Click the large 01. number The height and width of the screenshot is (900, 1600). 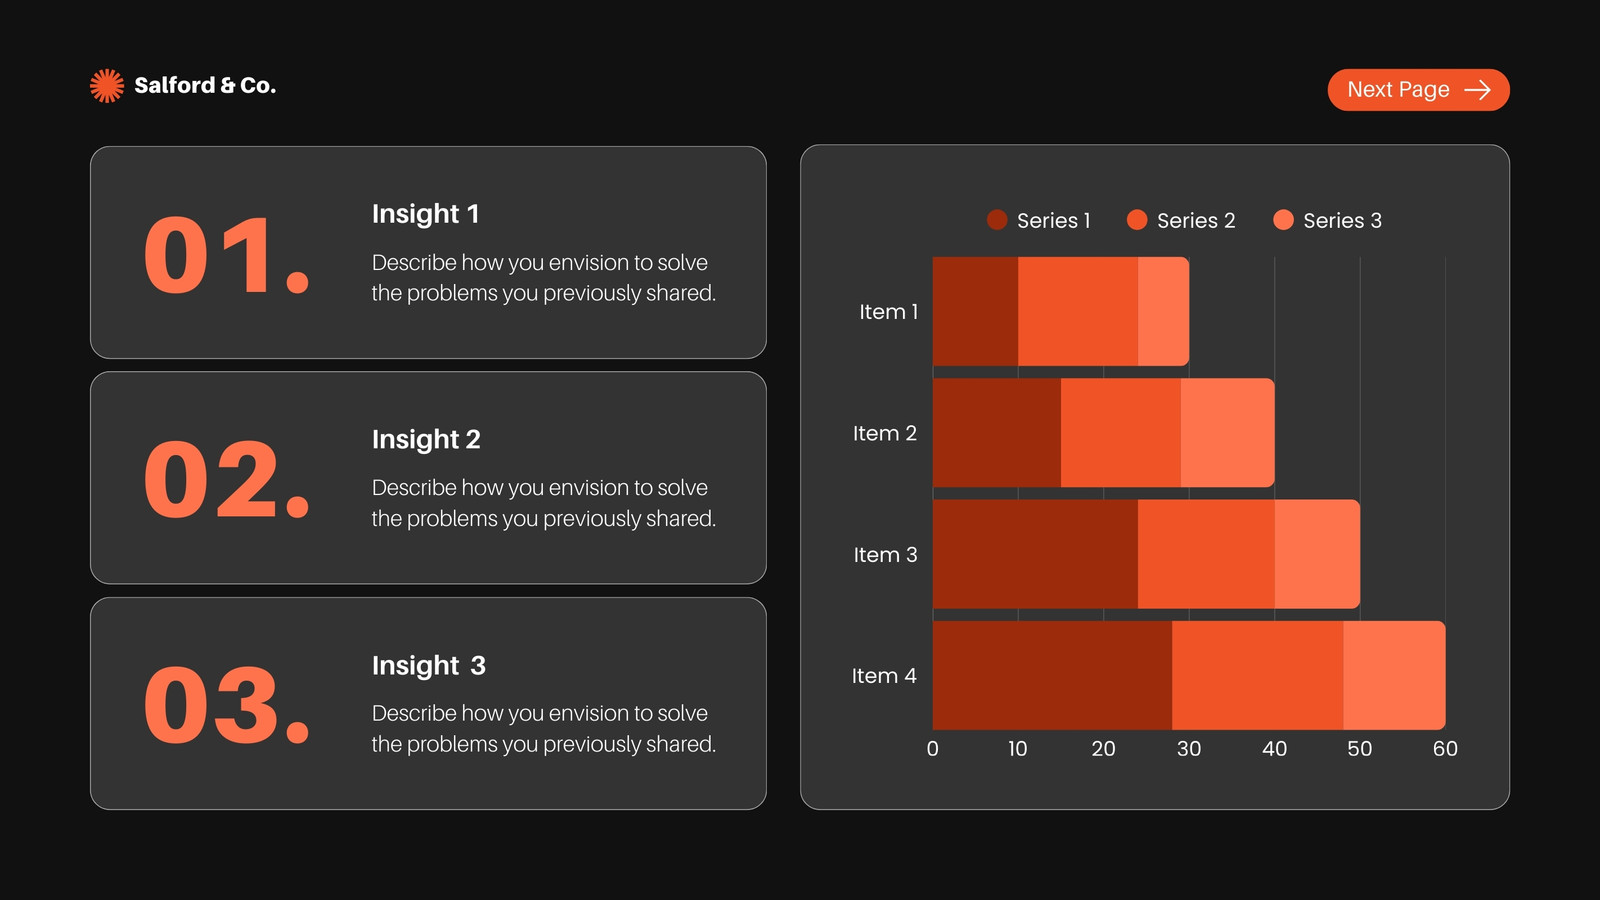[227, 256]
